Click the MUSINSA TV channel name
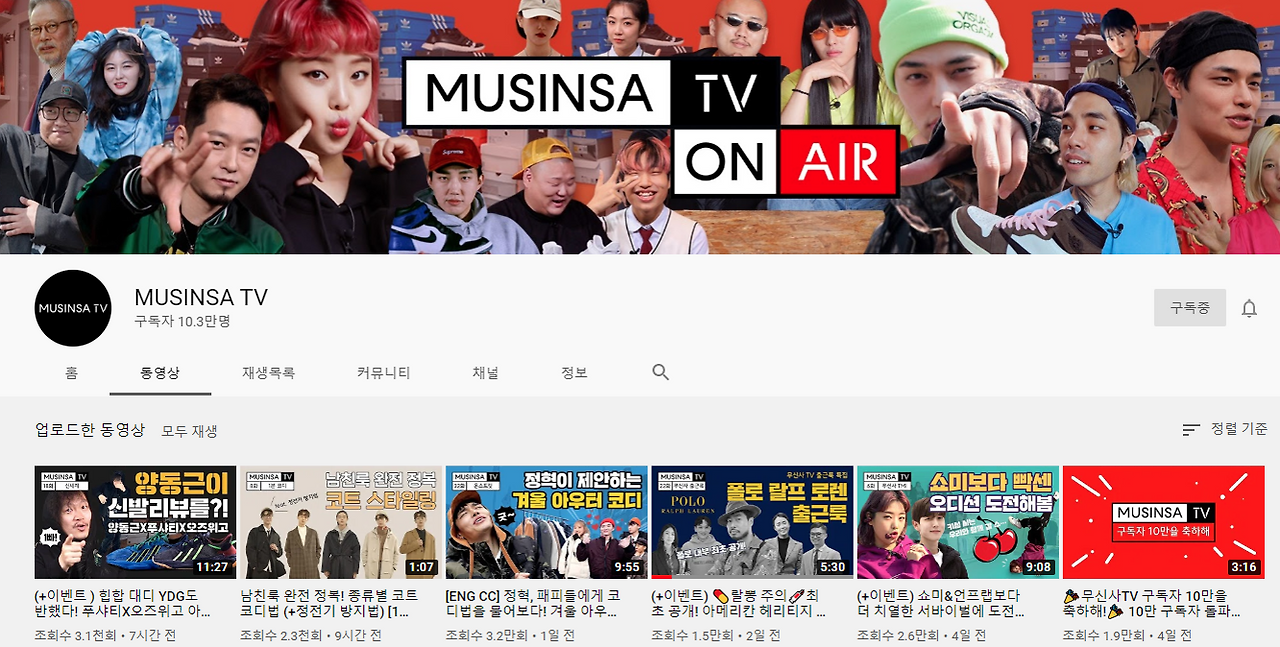This screenshot has width=1280, height=647. coord(201,298)
